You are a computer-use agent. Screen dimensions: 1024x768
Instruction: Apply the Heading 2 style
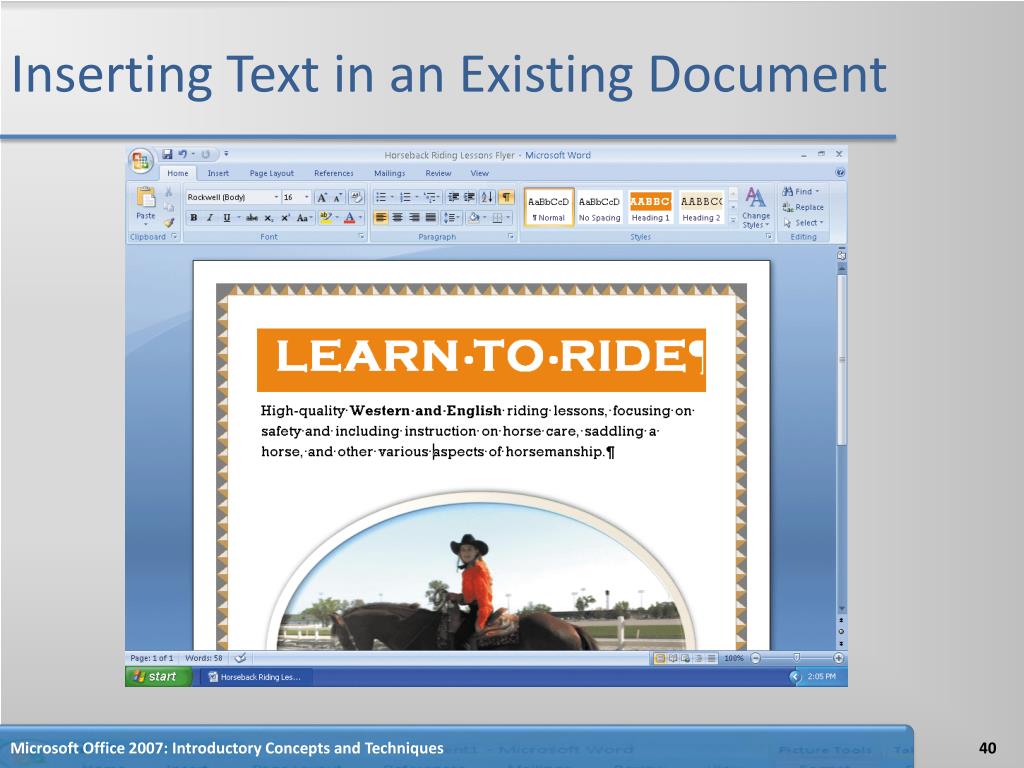(x=701, y=208)
